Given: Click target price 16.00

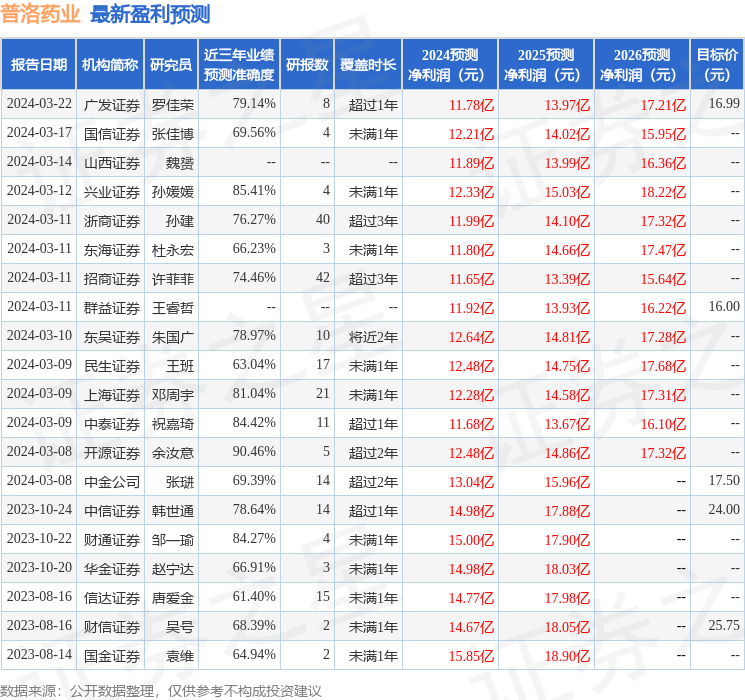Looking at the screenshot, I should pyautogui.click(x=724, y=307).
